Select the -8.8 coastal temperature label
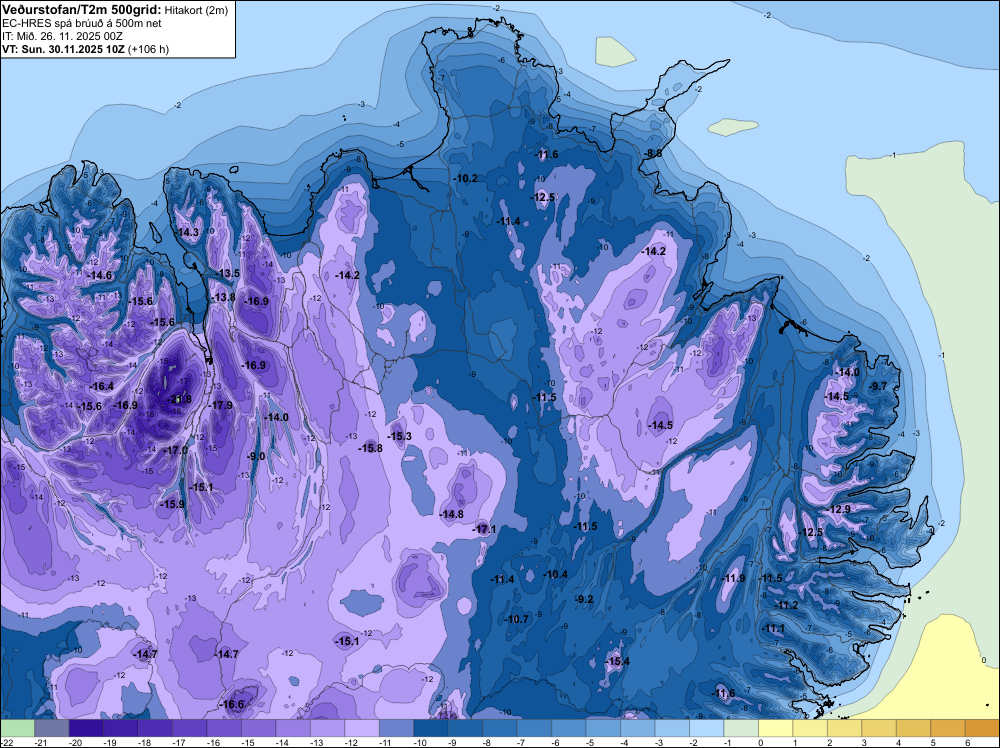1000x748 pixels. click(x=652, y=154)
